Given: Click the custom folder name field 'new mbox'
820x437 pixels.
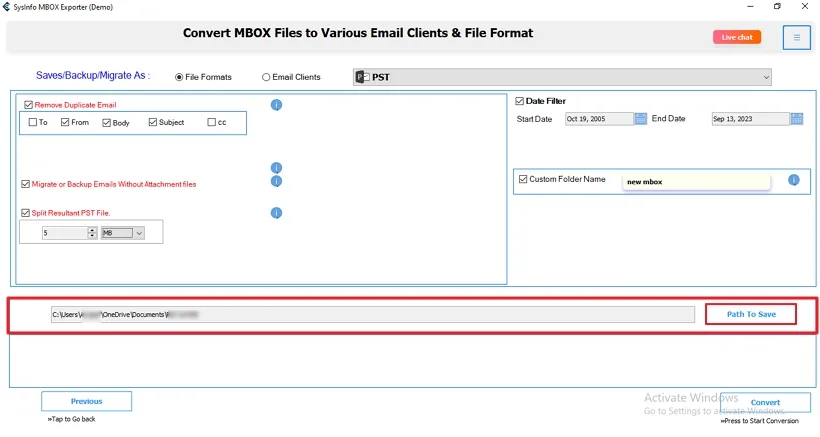Looking at the screenshot, I should 696,182.
